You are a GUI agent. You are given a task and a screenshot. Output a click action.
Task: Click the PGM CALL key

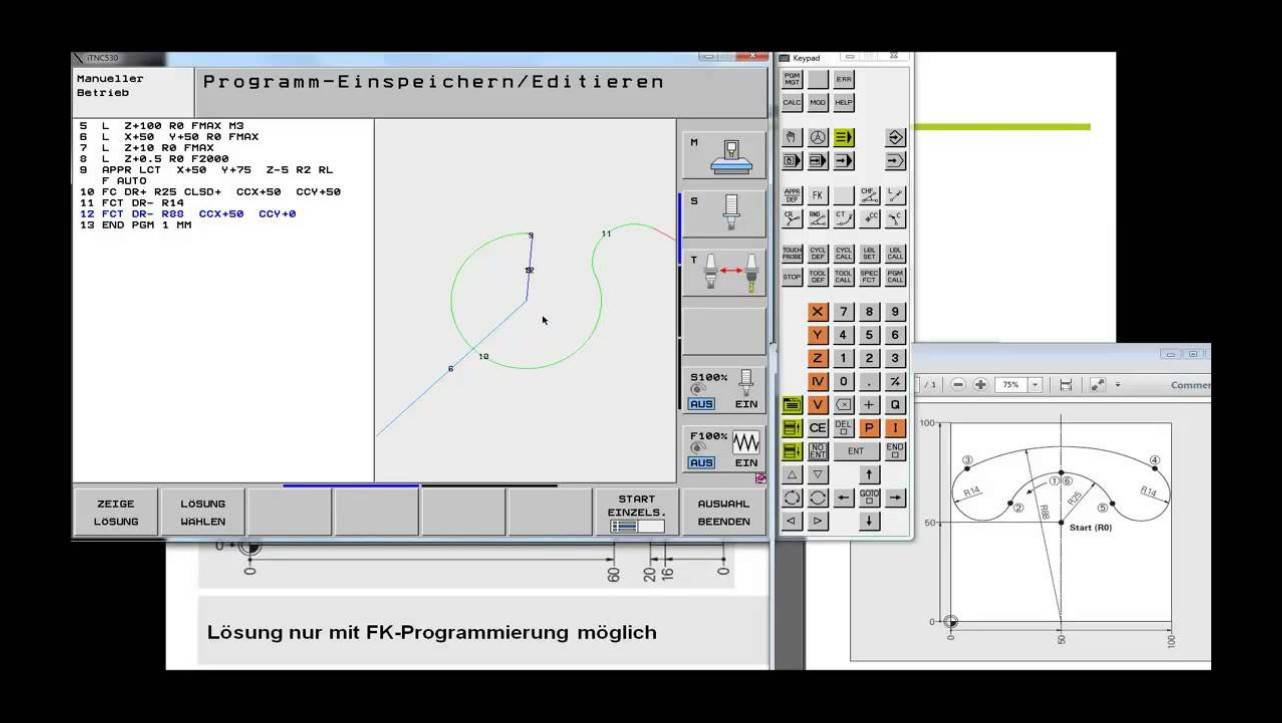[895, 276]
